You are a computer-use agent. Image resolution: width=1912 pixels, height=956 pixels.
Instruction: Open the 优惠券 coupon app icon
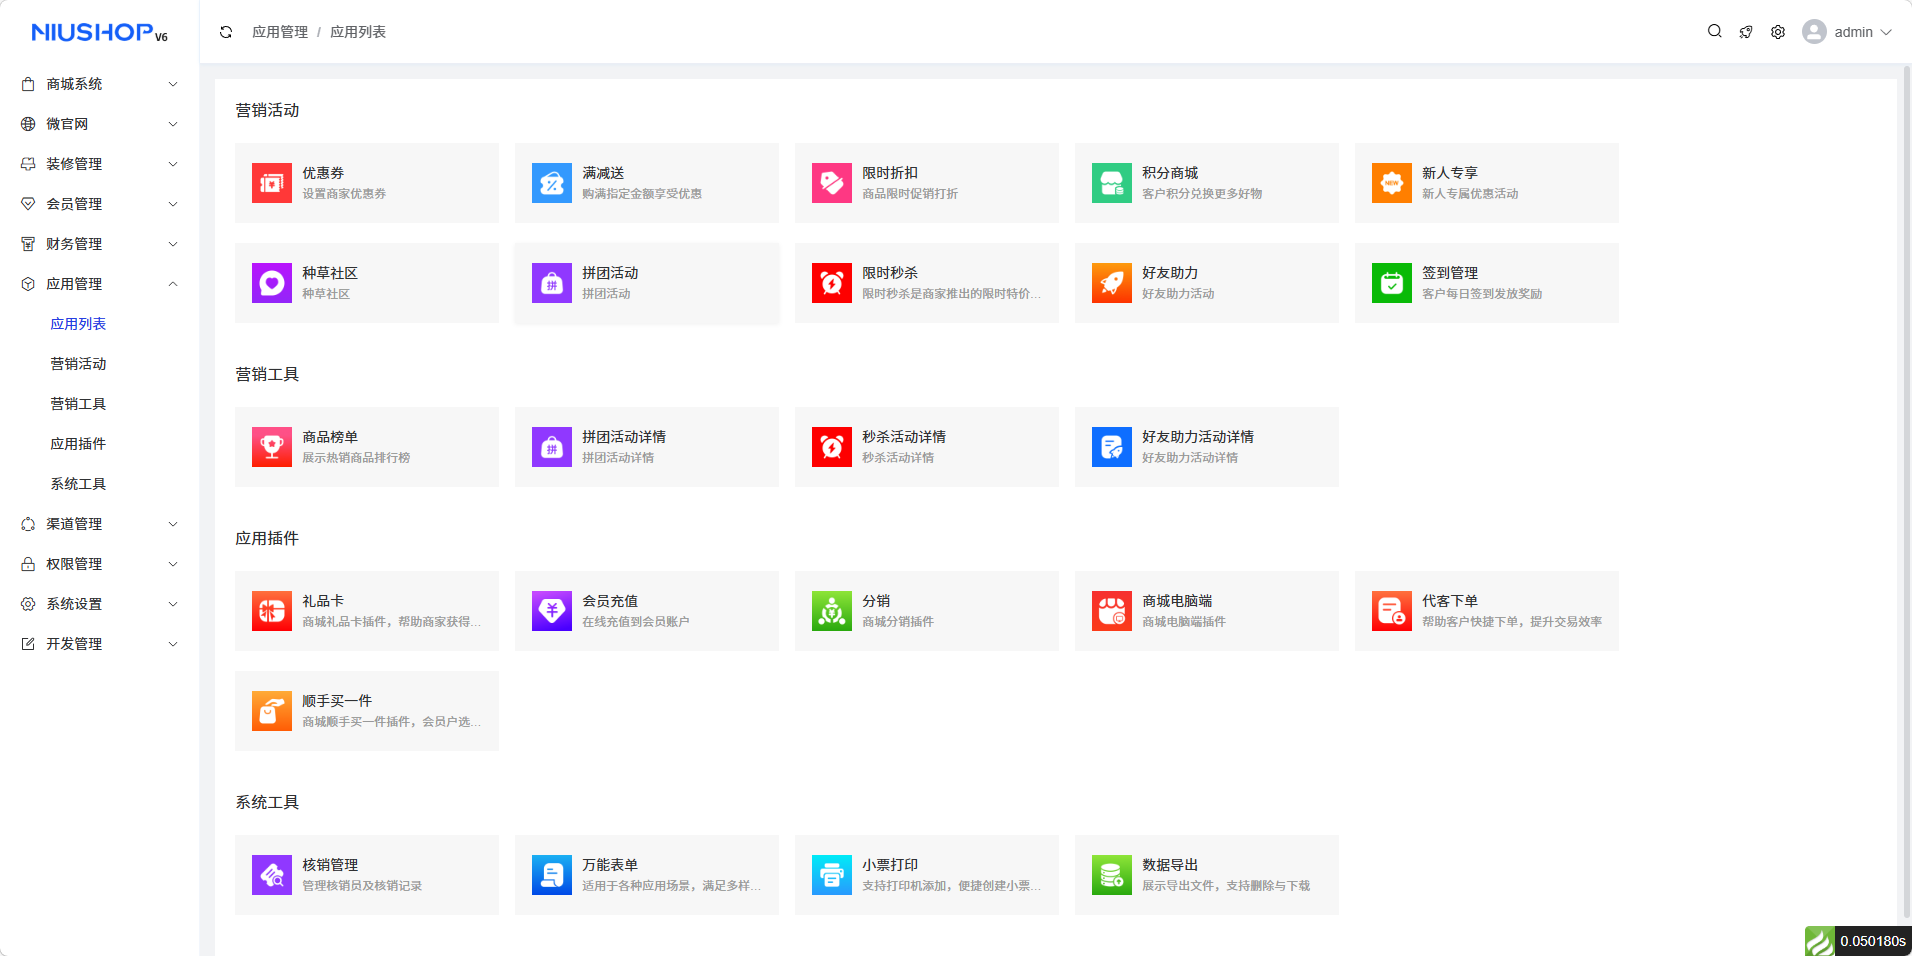click(272, 183)
